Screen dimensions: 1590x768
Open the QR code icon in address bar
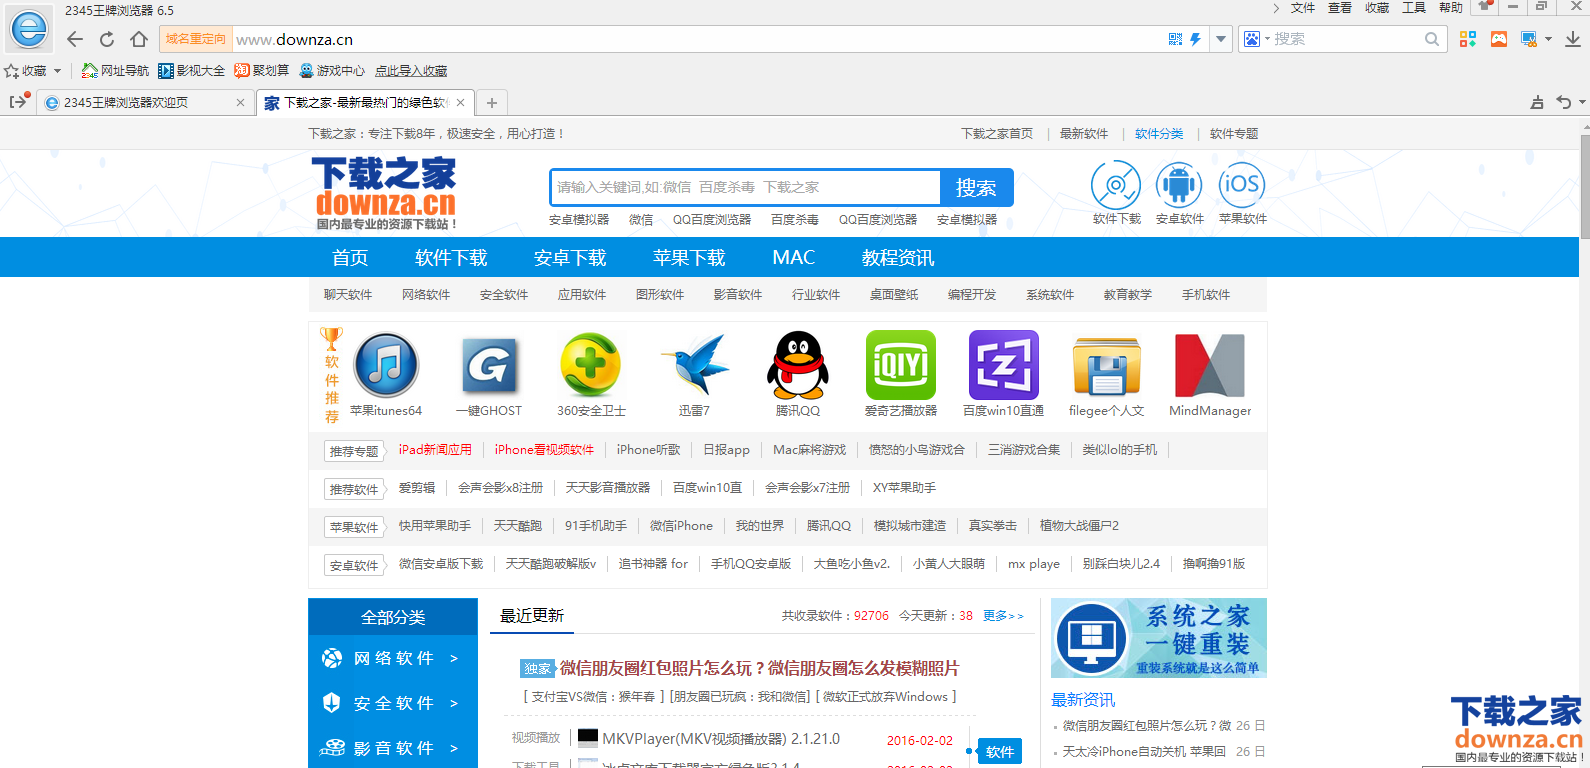click(1176, 39)
